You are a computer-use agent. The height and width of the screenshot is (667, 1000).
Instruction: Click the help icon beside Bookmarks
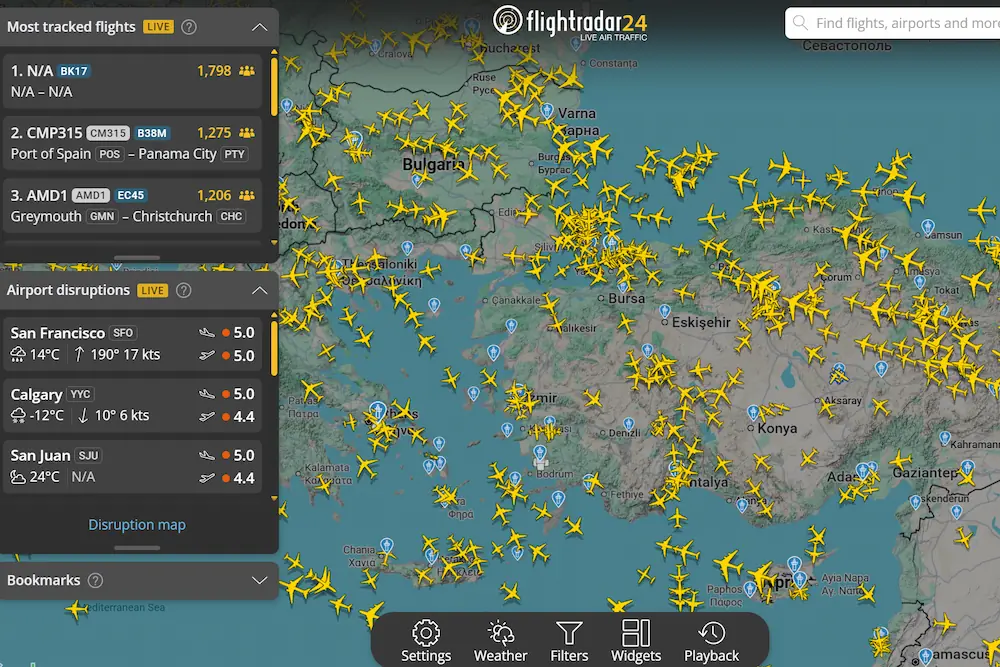(x=95, y=580)
